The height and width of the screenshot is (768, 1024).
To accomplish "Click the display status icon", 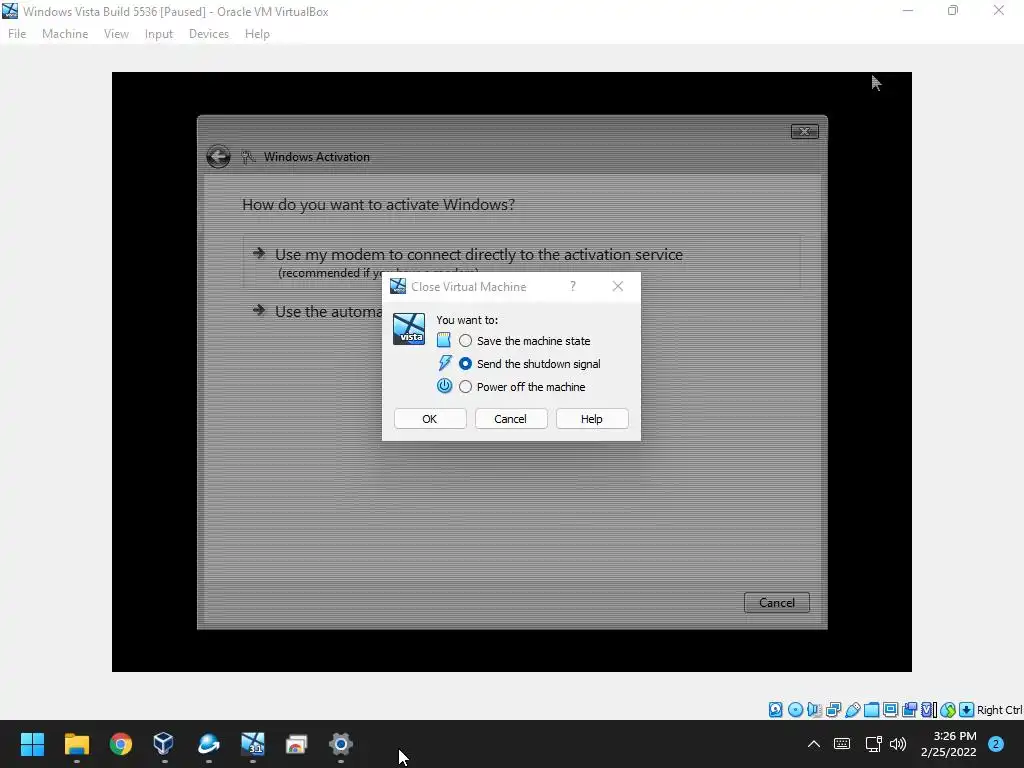I will 890,710.
